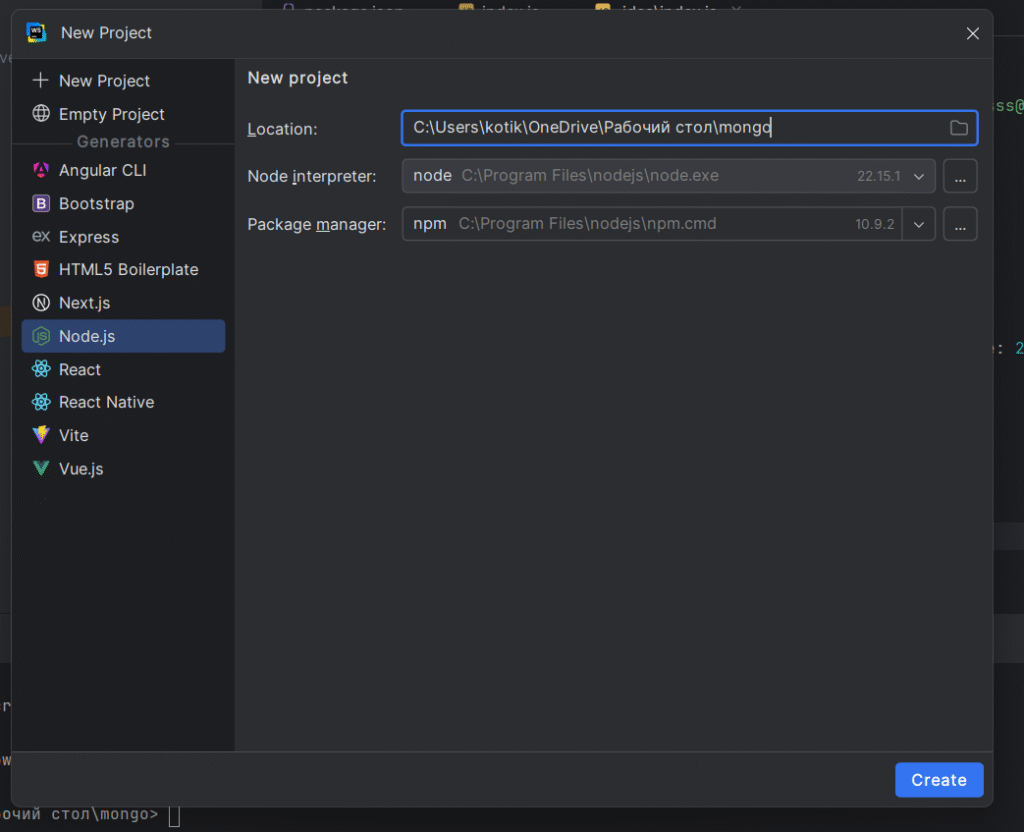
Task: Choose the HTML5 Boilerplate generator
Action: point(123,270)
